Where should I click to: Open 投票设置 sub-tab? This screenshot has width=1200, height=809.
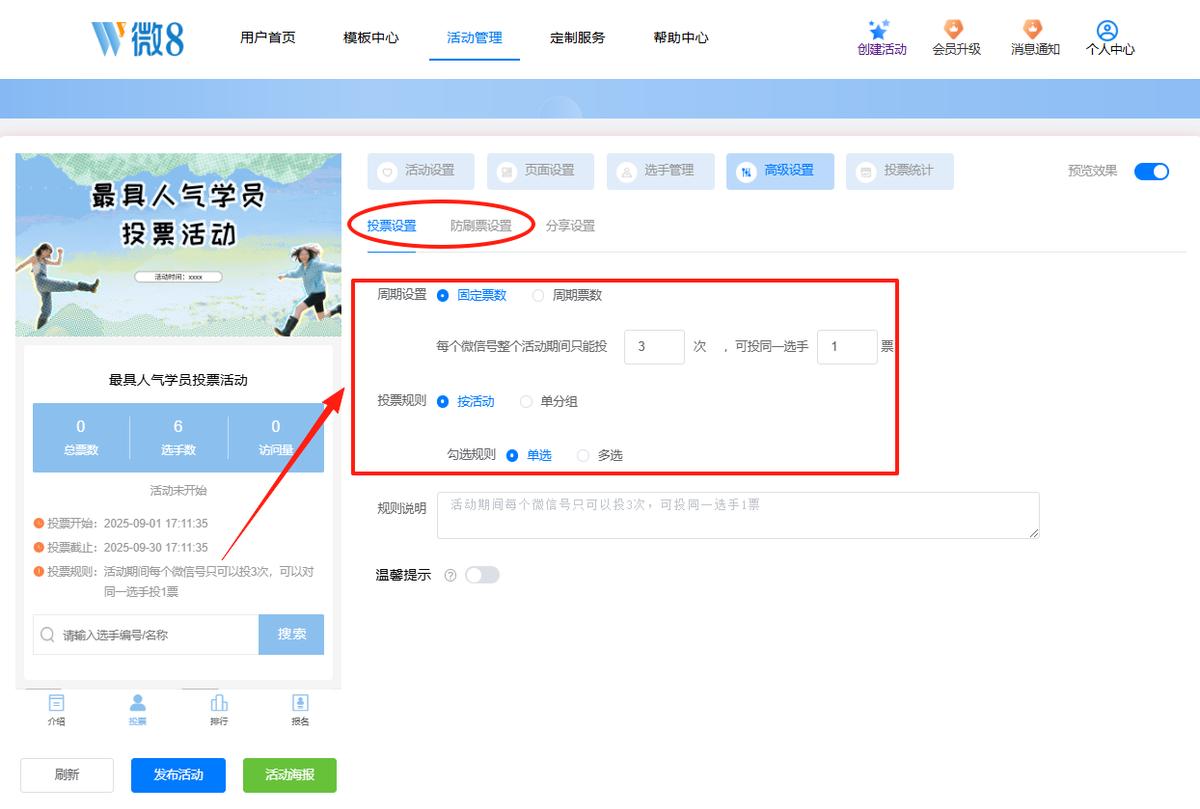[x=392, y=226]
